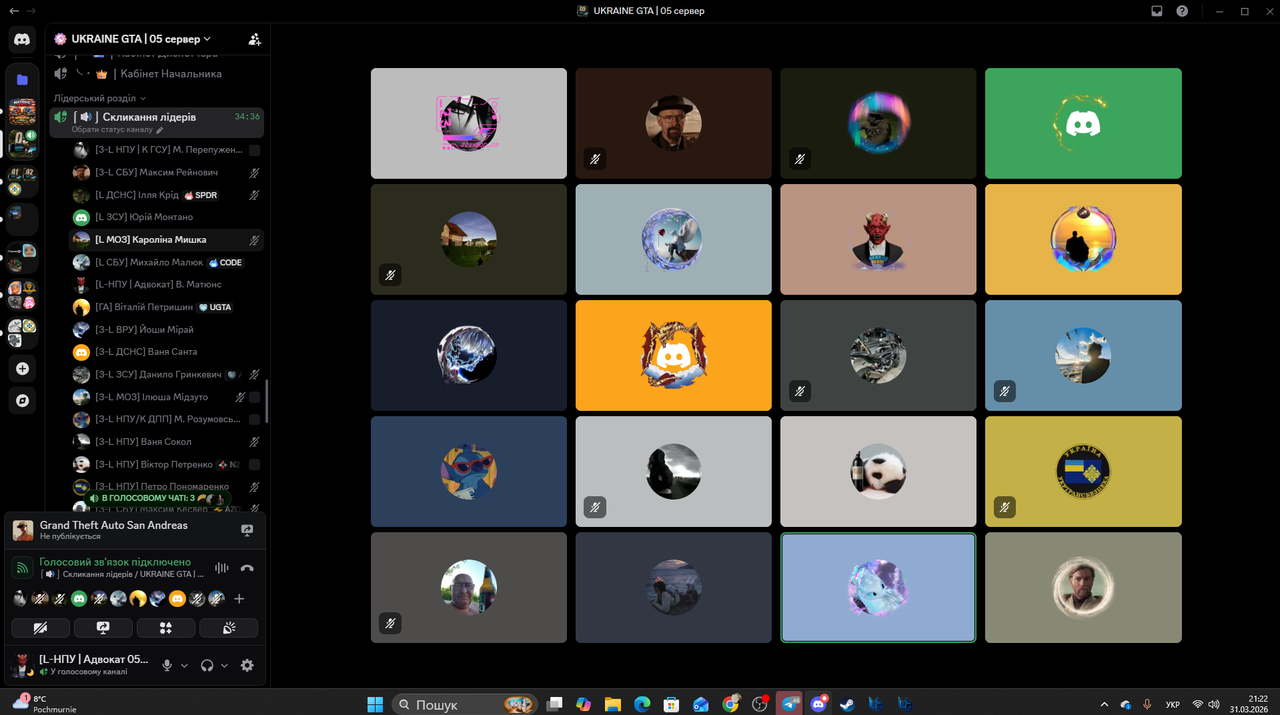This screenshot has height=715, width=1280.
Task: Focus the red devil avatar video tile
Action: tap(878, 239)
